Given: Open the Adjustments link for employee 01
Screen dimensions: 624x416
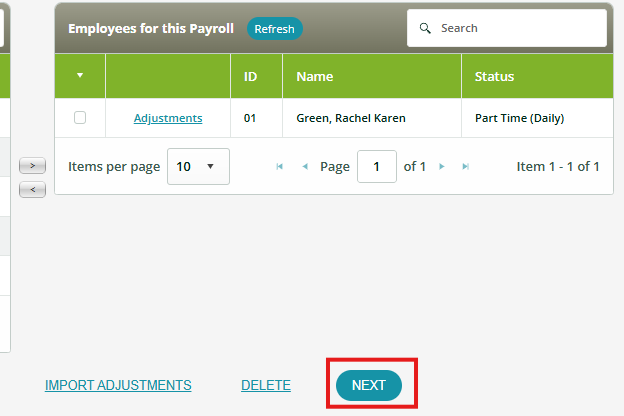Looking at the screenshot, I should [168, 118].
